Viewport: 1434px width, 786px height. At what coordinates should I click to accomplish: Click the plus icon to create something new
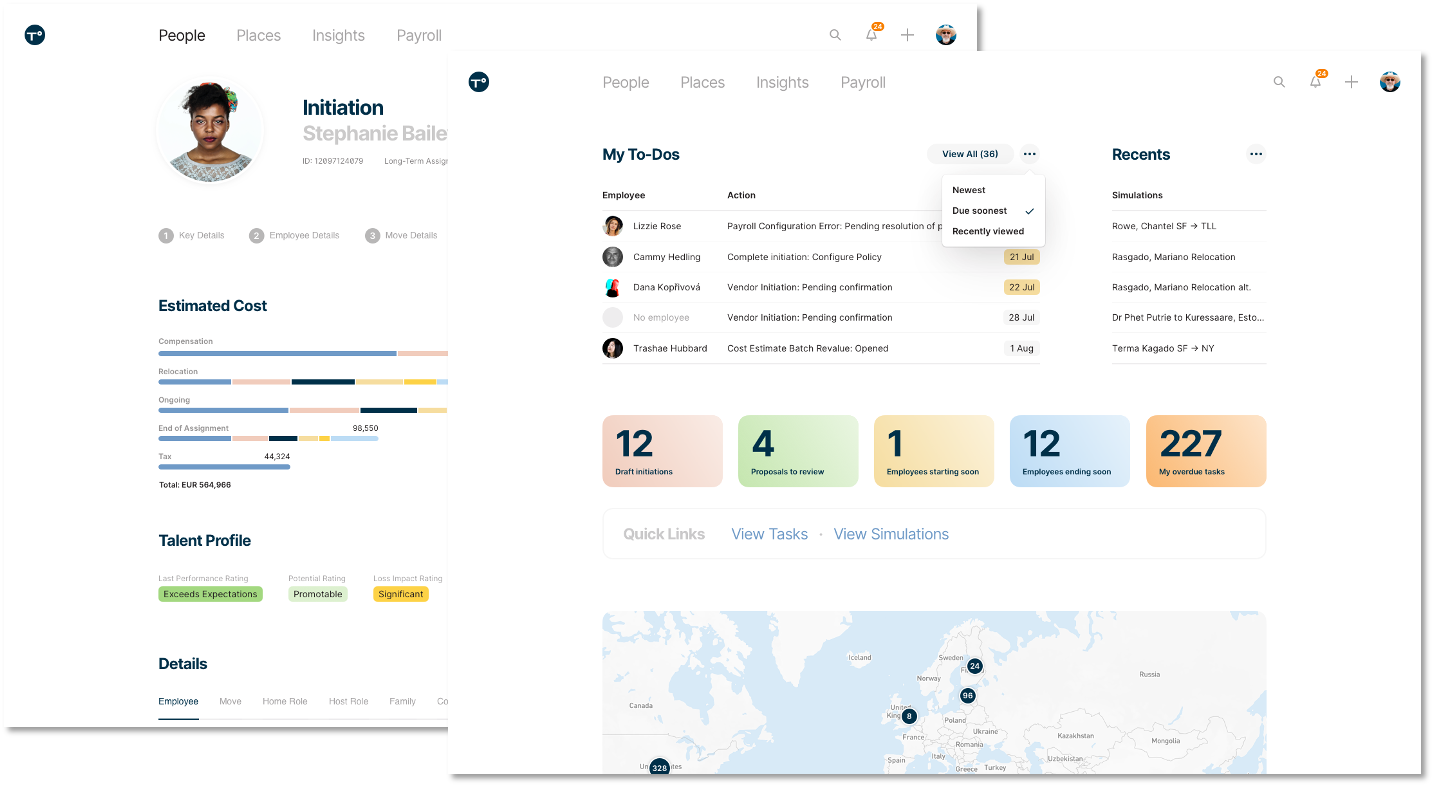1351,82
